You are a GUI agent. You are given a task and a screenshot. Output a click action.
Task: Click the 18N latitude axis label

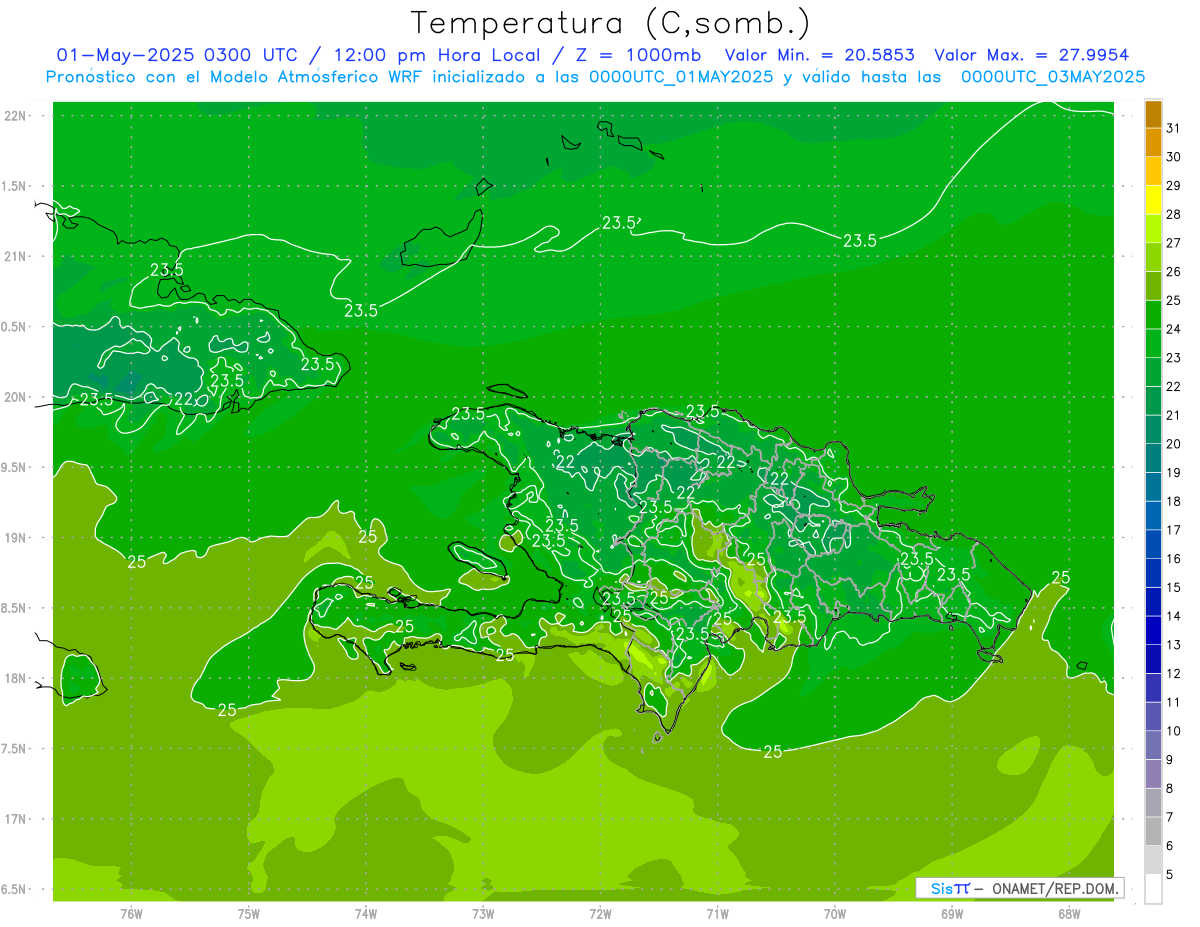point(17,678)
